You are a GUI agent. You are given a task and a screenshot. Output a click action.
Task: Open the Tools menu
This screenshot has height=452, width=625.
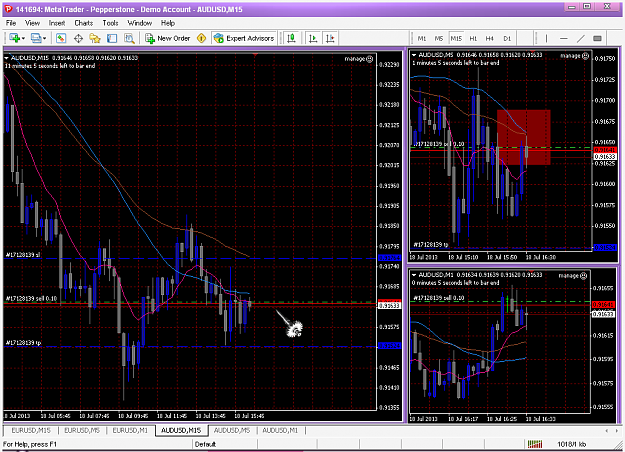[x=110, y=23]
